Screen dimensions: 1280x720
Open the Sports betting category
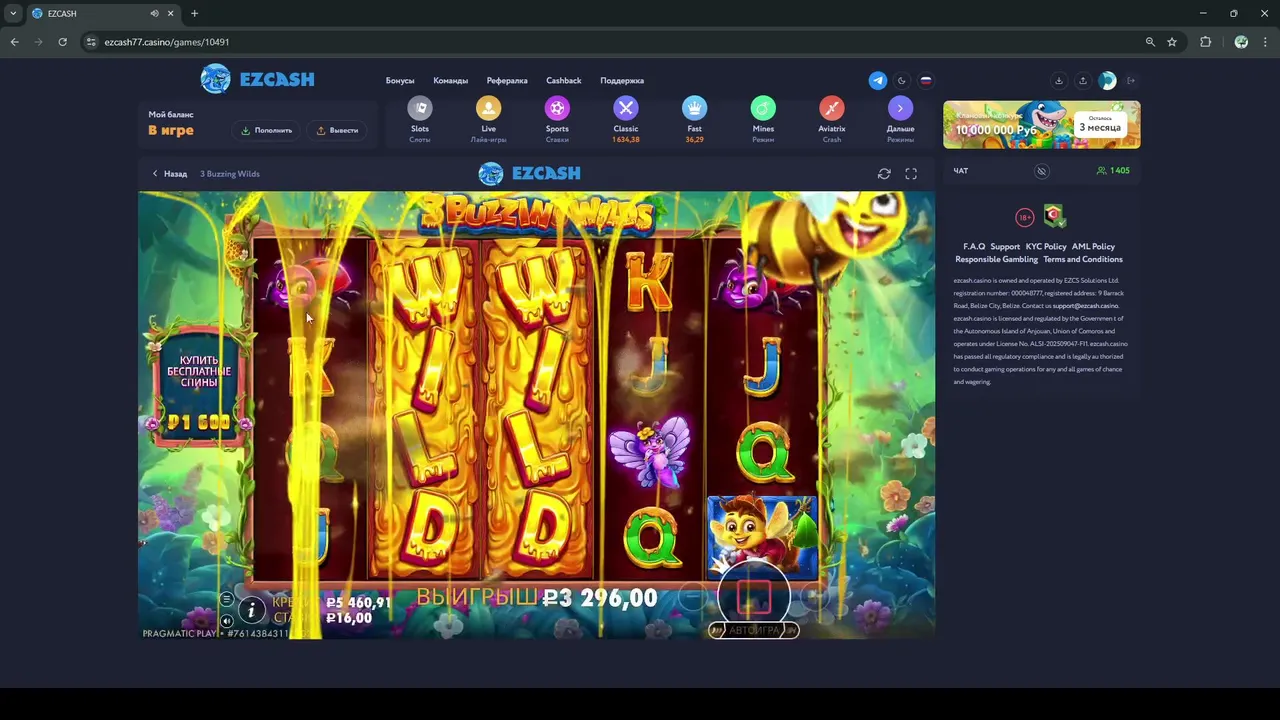coord(557,119)
